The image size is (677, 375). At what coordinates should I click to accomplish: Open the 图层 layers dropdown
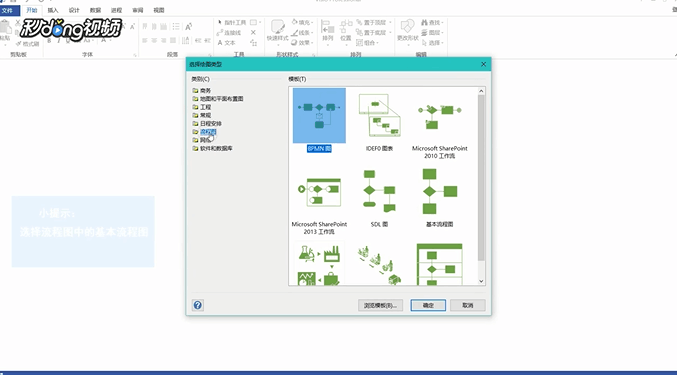click(433, 33)
